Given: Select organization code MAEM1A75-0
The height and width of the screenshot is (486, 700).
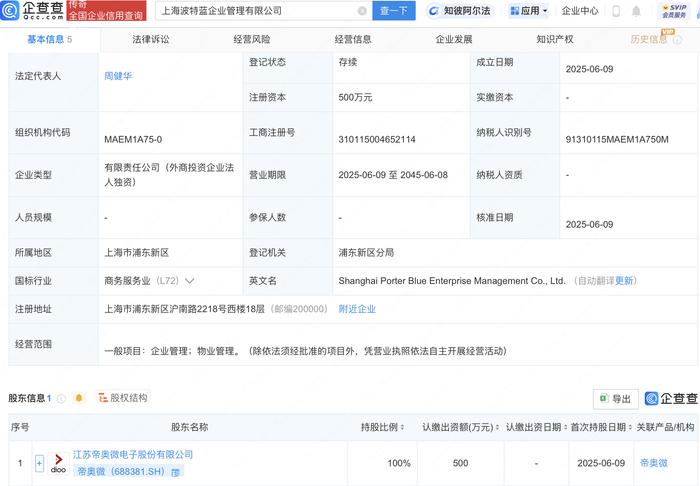Looking at the screenshot, I should click(133, 139).
